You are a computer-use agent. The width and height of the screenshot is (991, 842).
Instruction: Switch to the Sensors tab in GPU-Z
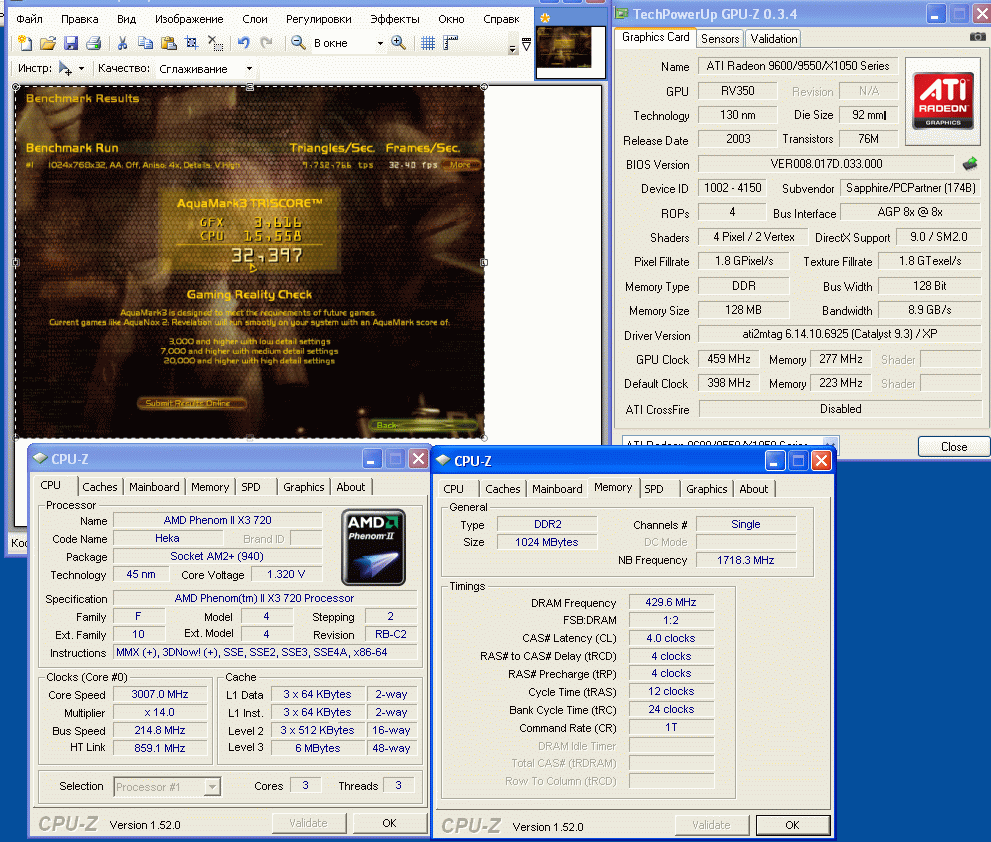tap(720, 39)
